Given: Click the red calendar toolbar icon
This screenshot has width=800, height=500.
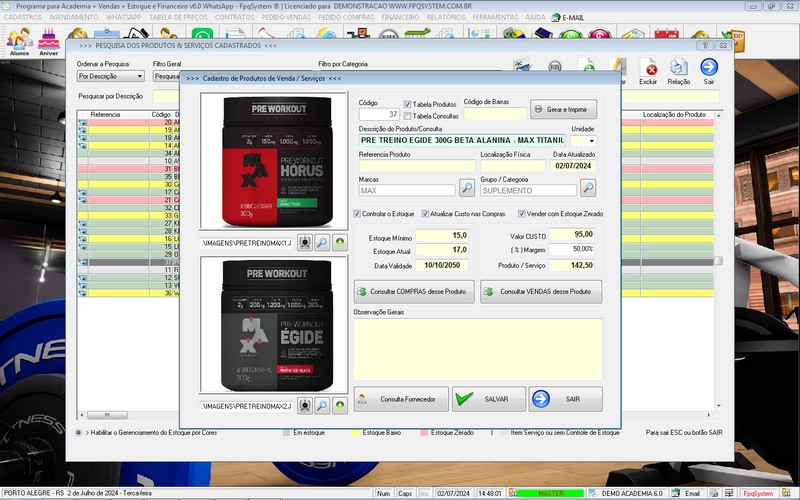Looking at the screenshot, I should pos(666,34).
